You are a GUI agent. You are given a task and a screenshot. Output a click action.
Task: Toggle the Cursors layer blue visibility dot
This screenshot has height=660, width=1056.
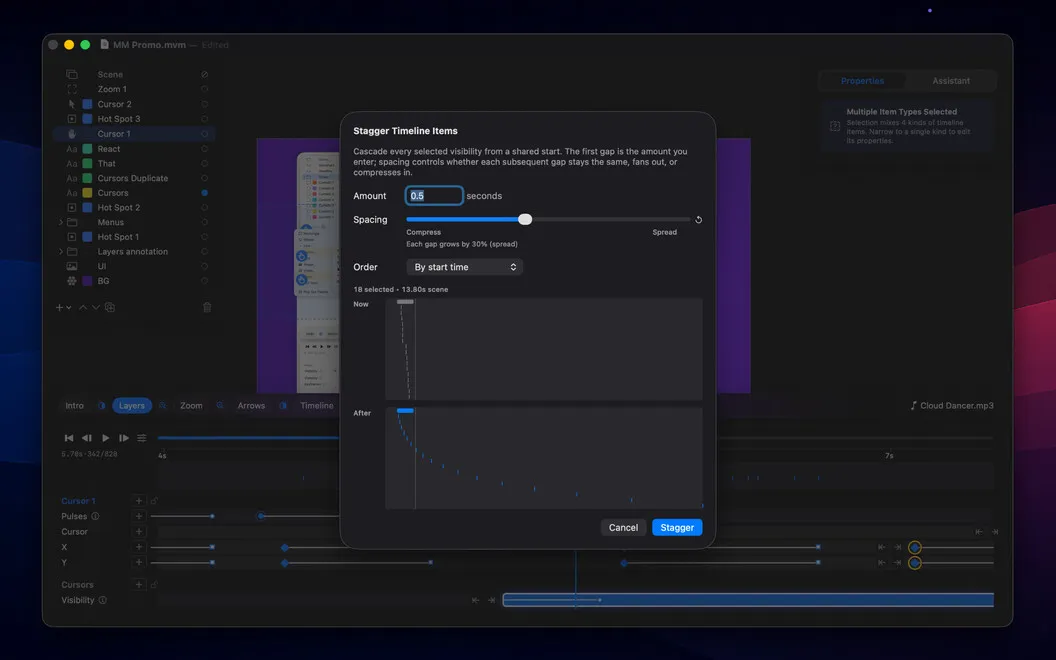205,193
